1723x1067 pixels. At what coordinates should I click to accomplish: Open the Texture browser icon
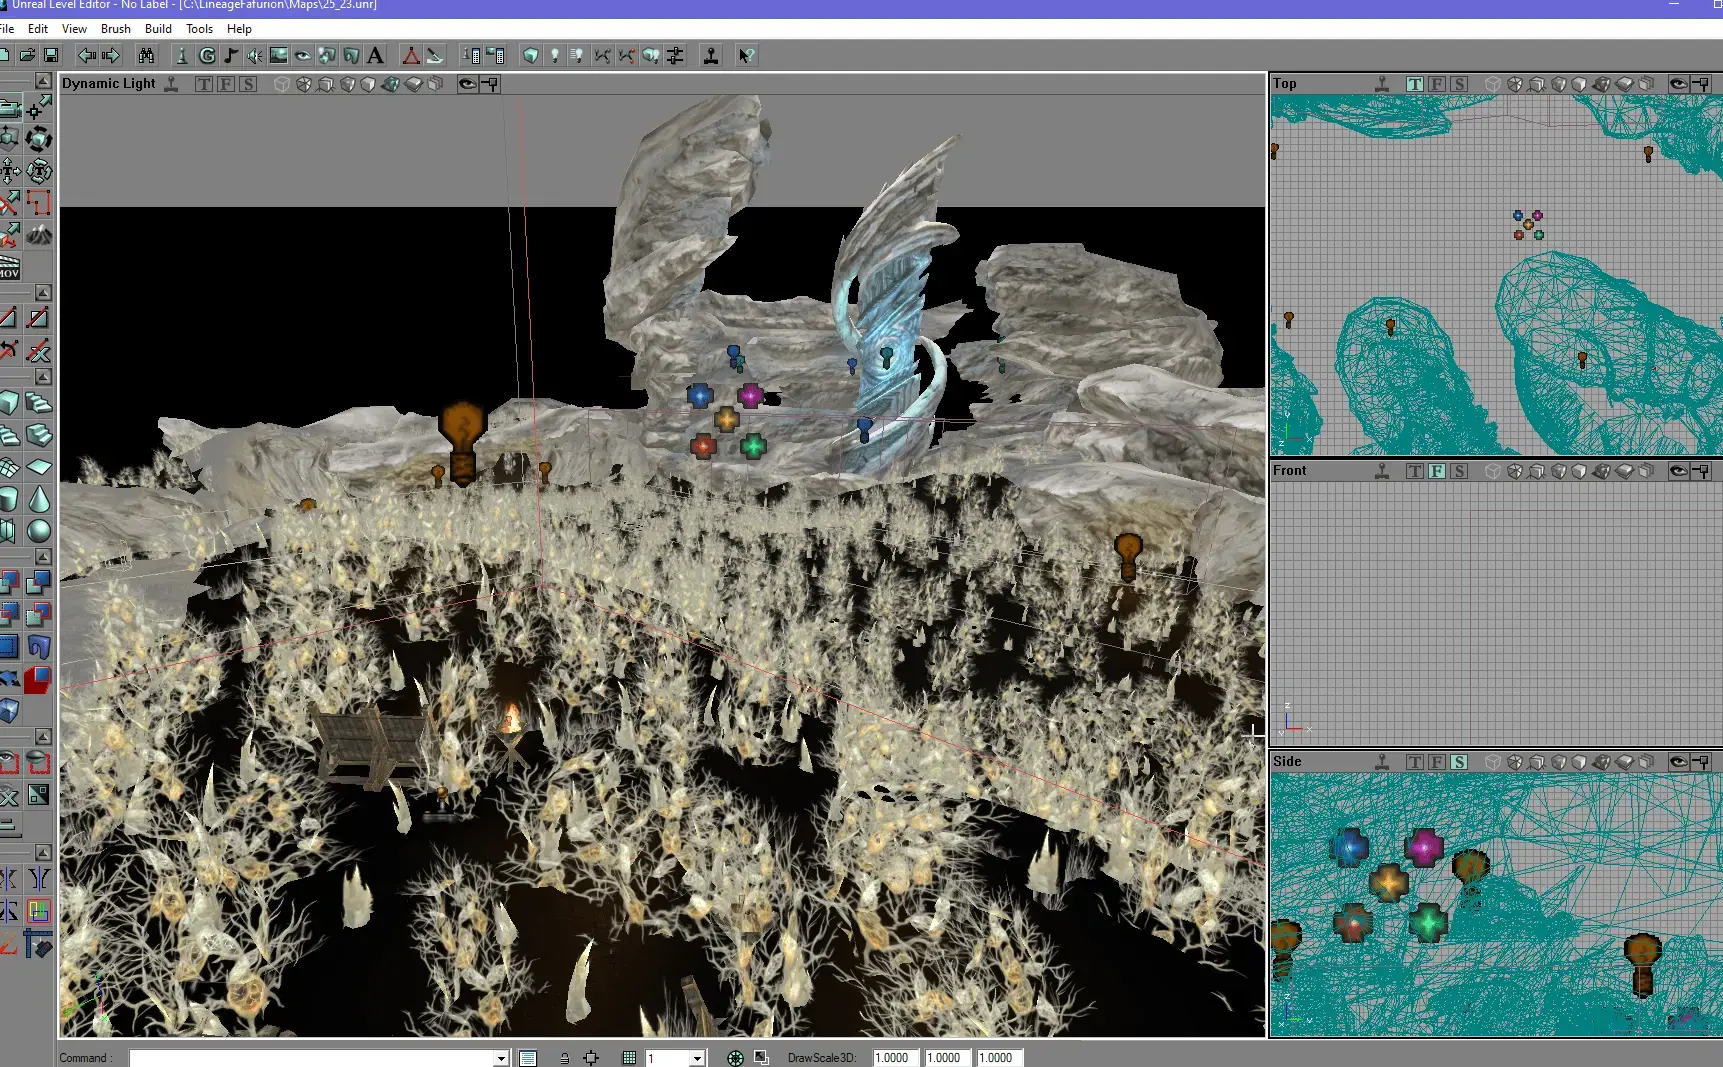coord(279,55)
